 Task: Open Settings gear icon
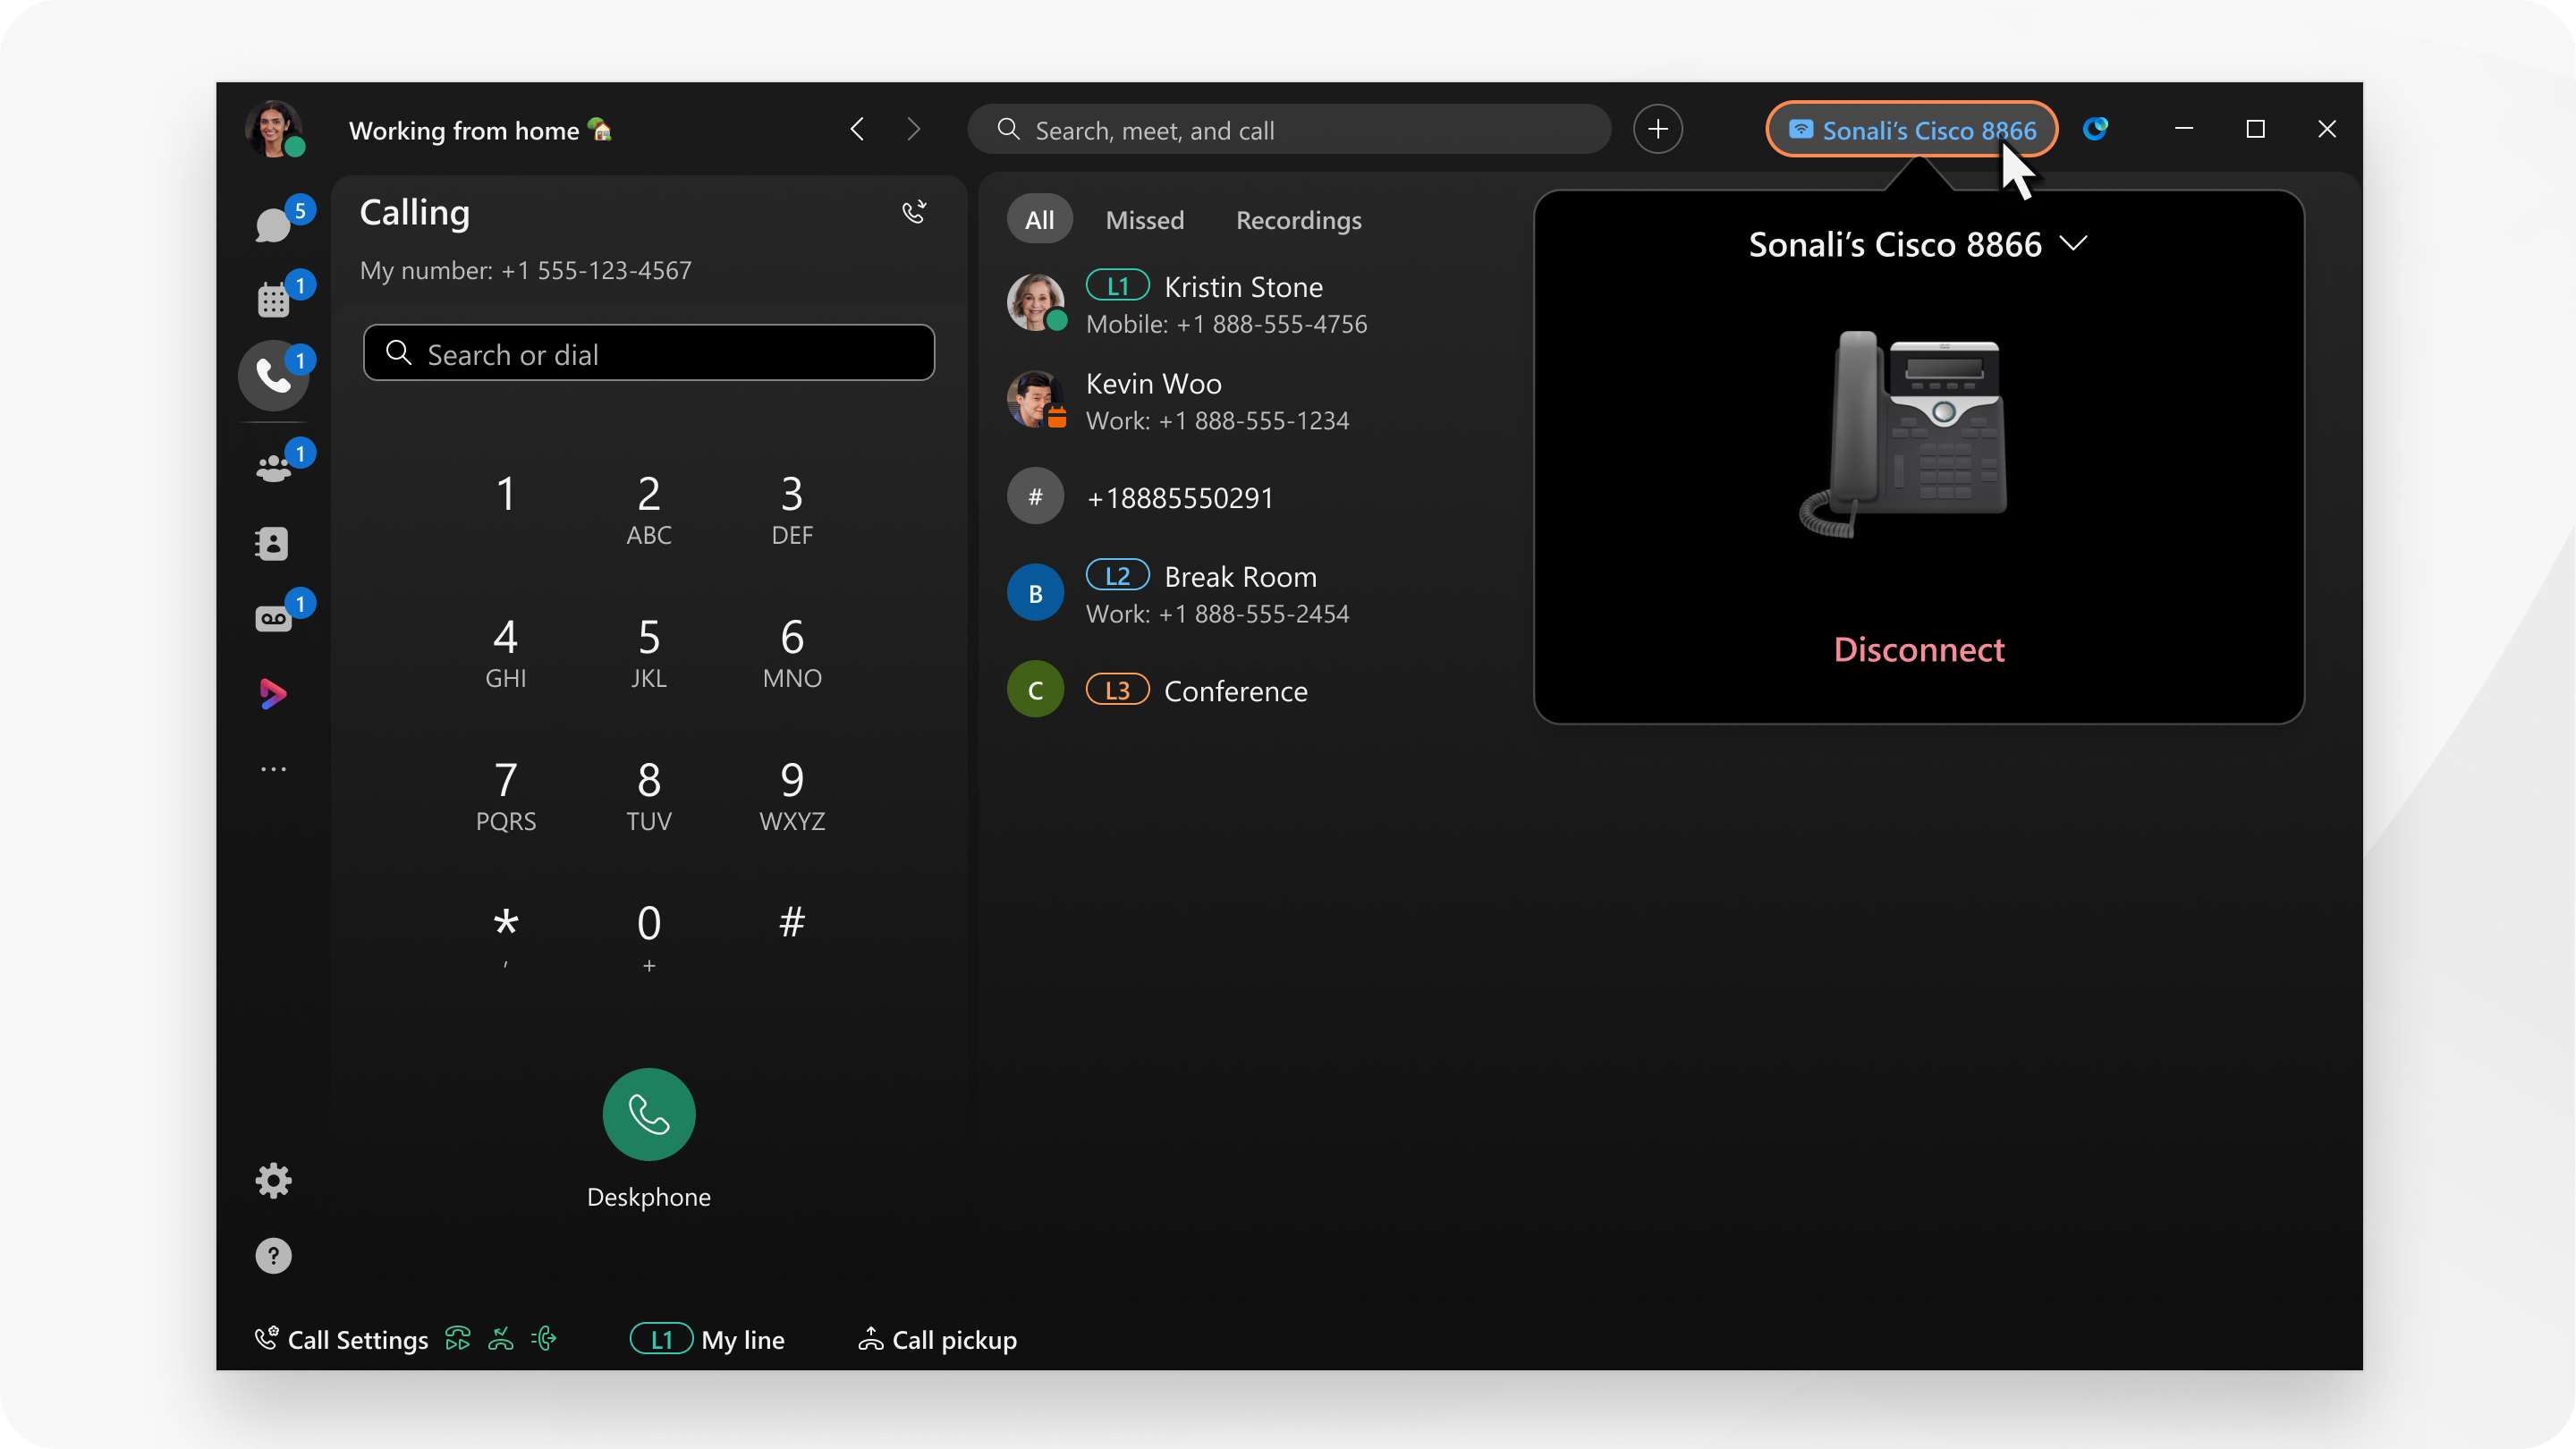coord(273,1181)
